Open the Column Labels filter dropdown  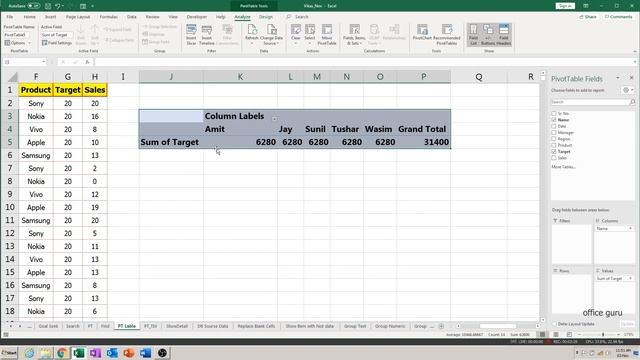(274, 119)
